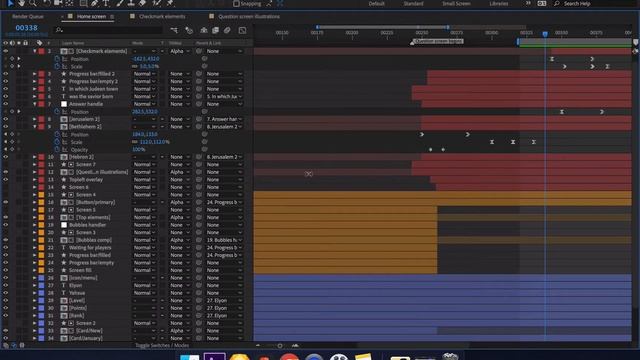Toggle frame blending icon in timeline header

[215, 30]
